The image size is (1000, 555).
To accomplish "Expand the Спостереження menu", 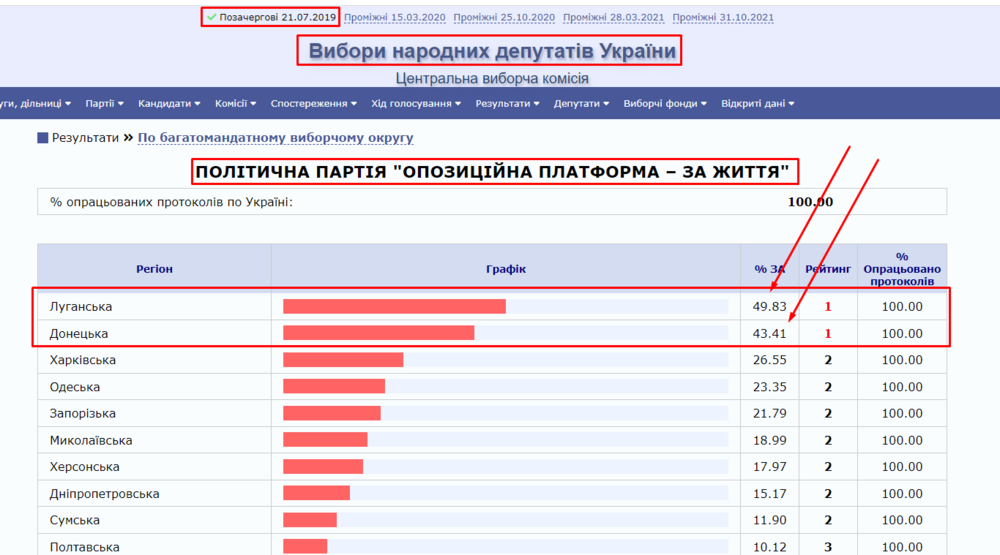I will click(314, 103).
